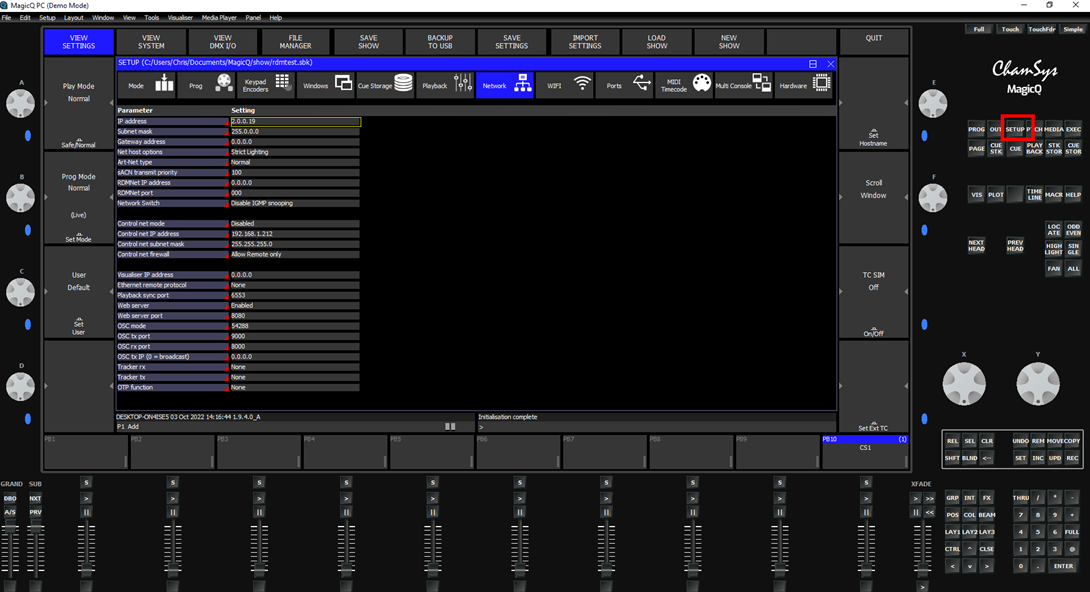Click the SAVE SHOW button
Image resolution: width=1090 pixels, height=592 pixels.
click(368, 42)
